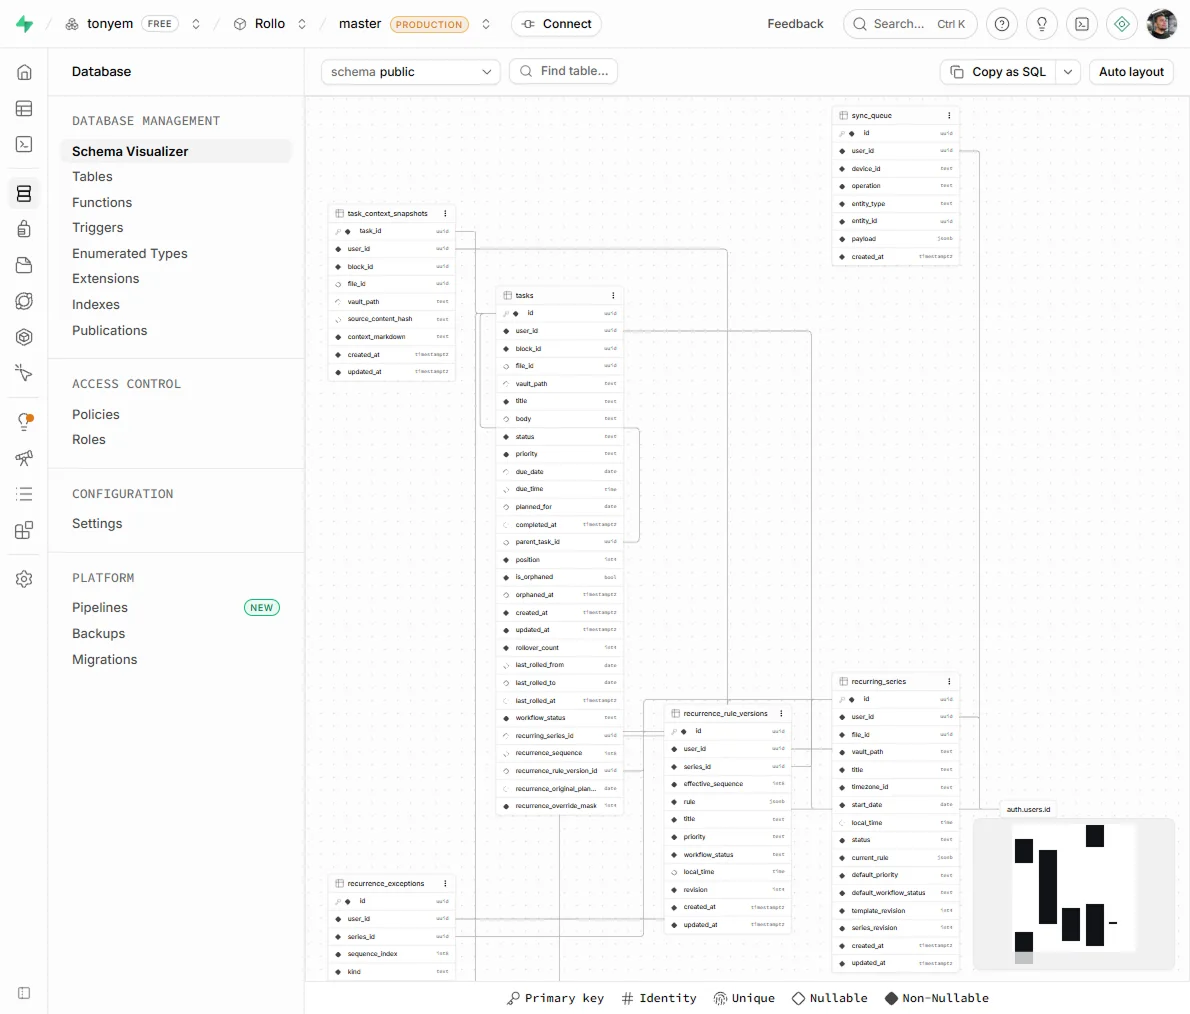The width and height of the screenshot is (1190, 1014).
Task: Expand the master branch switcher
Action: click(x=486, y=24)
